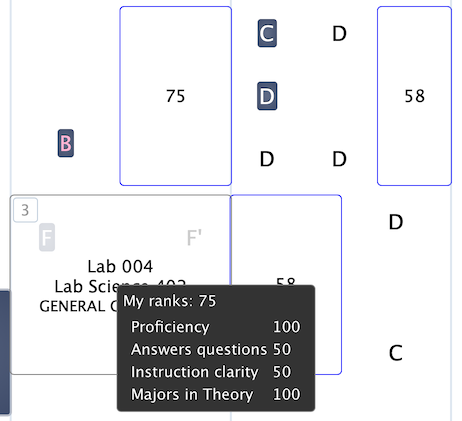Select plain D grade beside the C badge

tap(339, 33)
